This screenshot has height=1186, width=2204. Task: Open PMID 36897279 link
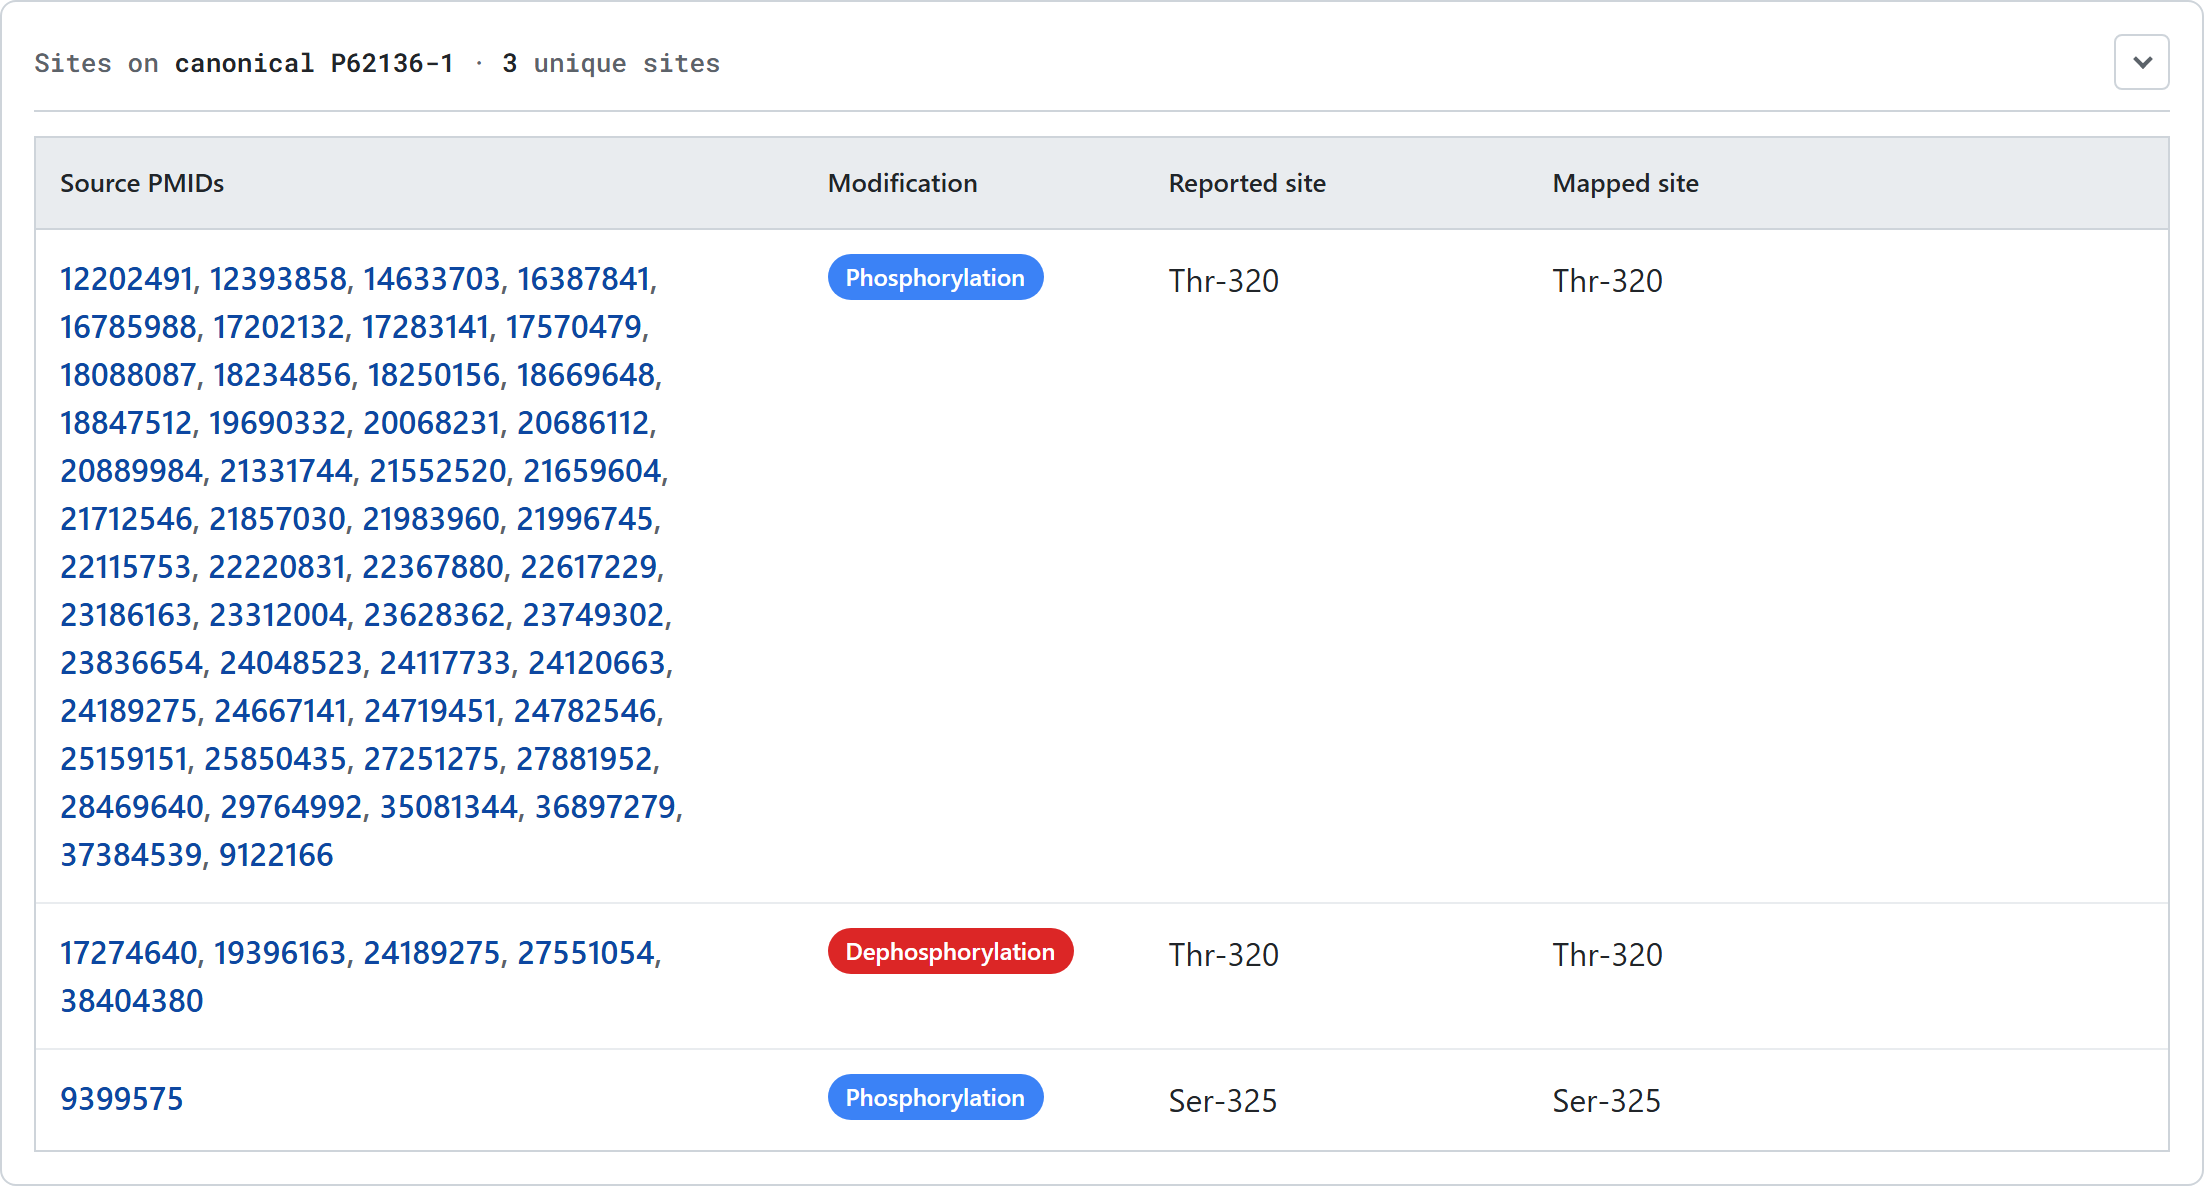coord(605,807)
